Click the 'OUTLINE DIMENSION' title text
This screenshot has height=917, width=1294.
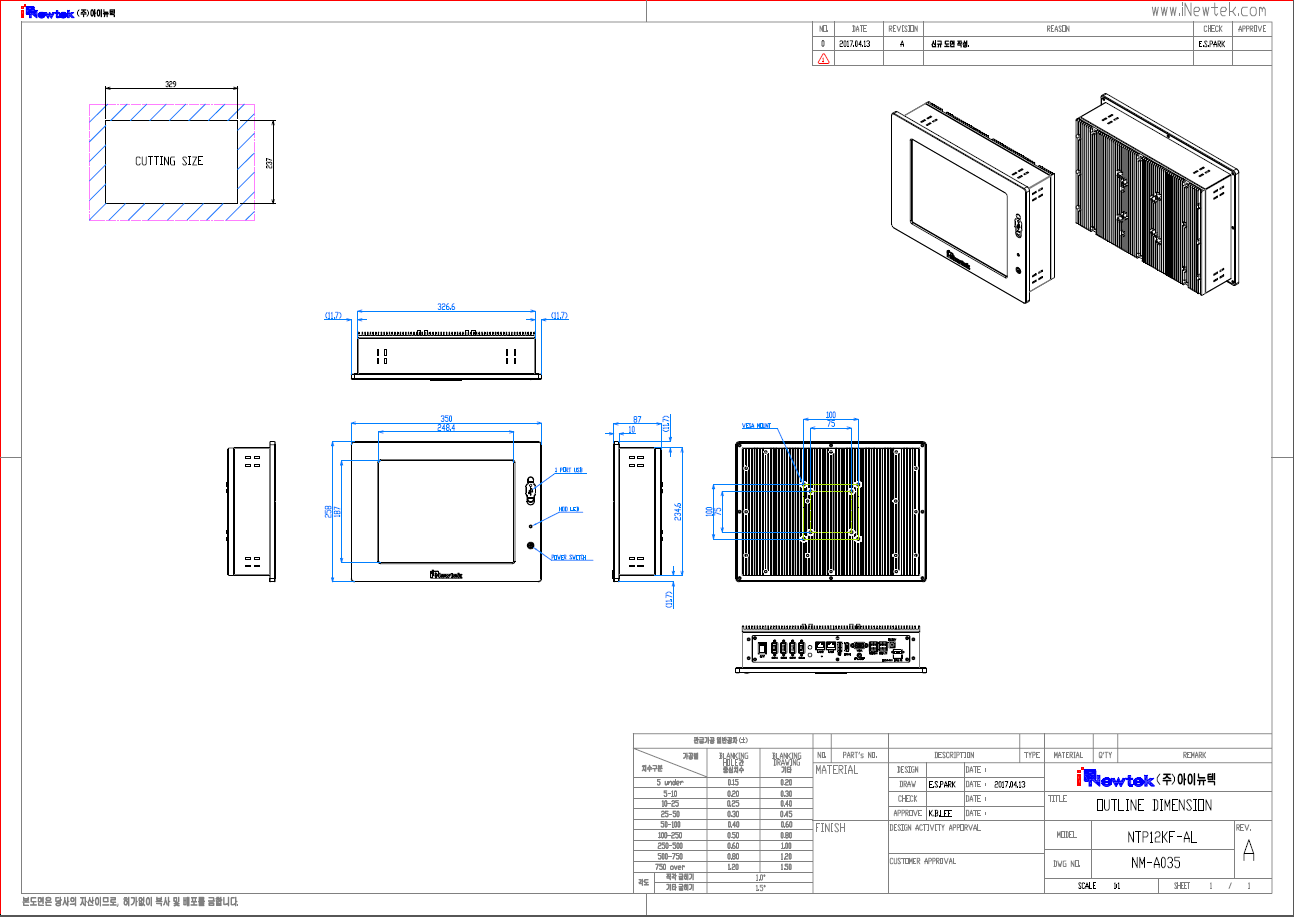pyautogui.click(x=1154, y=805)
